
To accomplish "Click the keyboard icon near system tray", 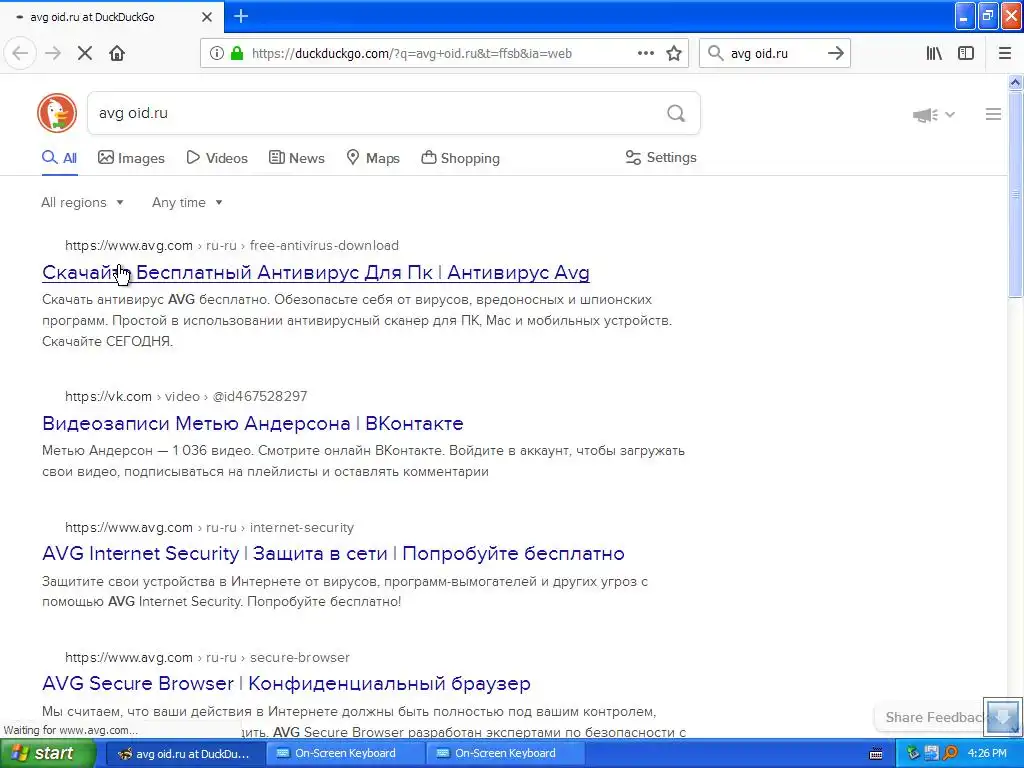I will tap(876, 754).
